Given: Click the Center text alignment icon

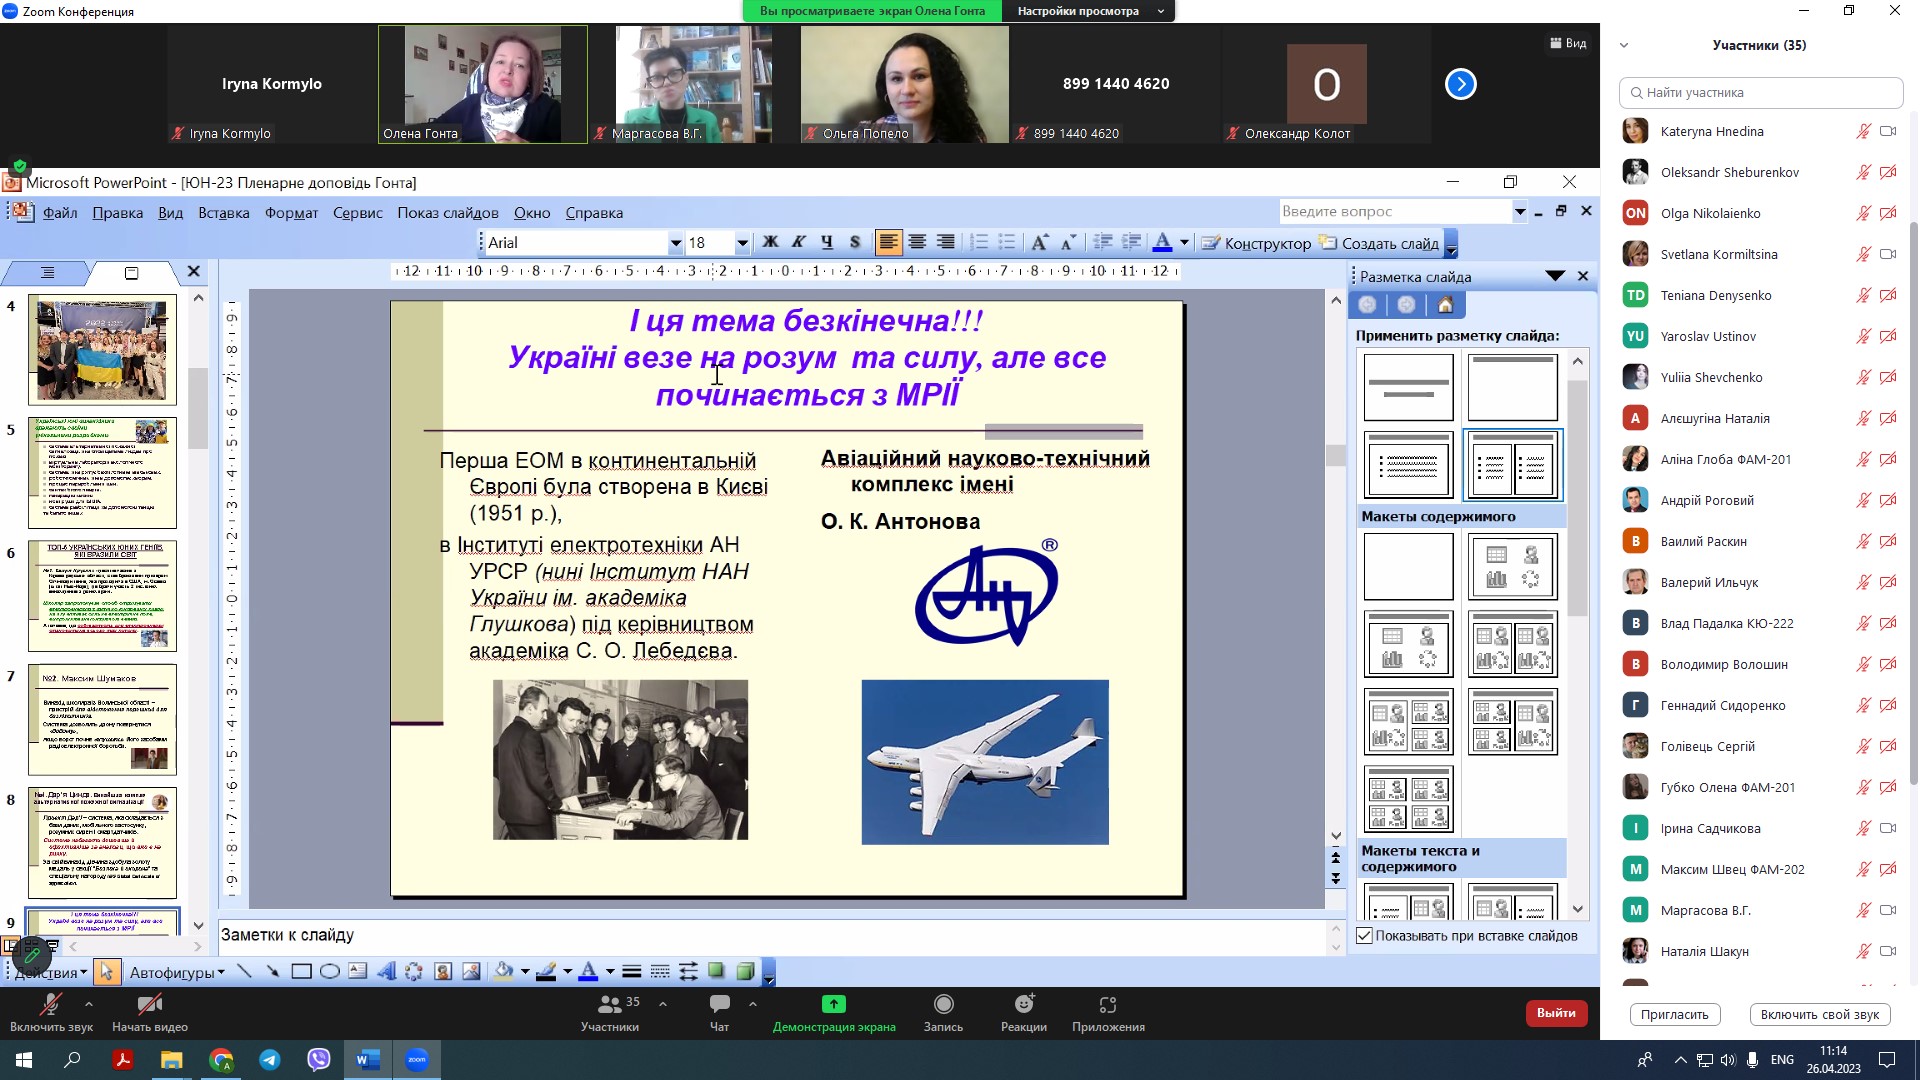Looking at the screenshot, I should 916,243.
